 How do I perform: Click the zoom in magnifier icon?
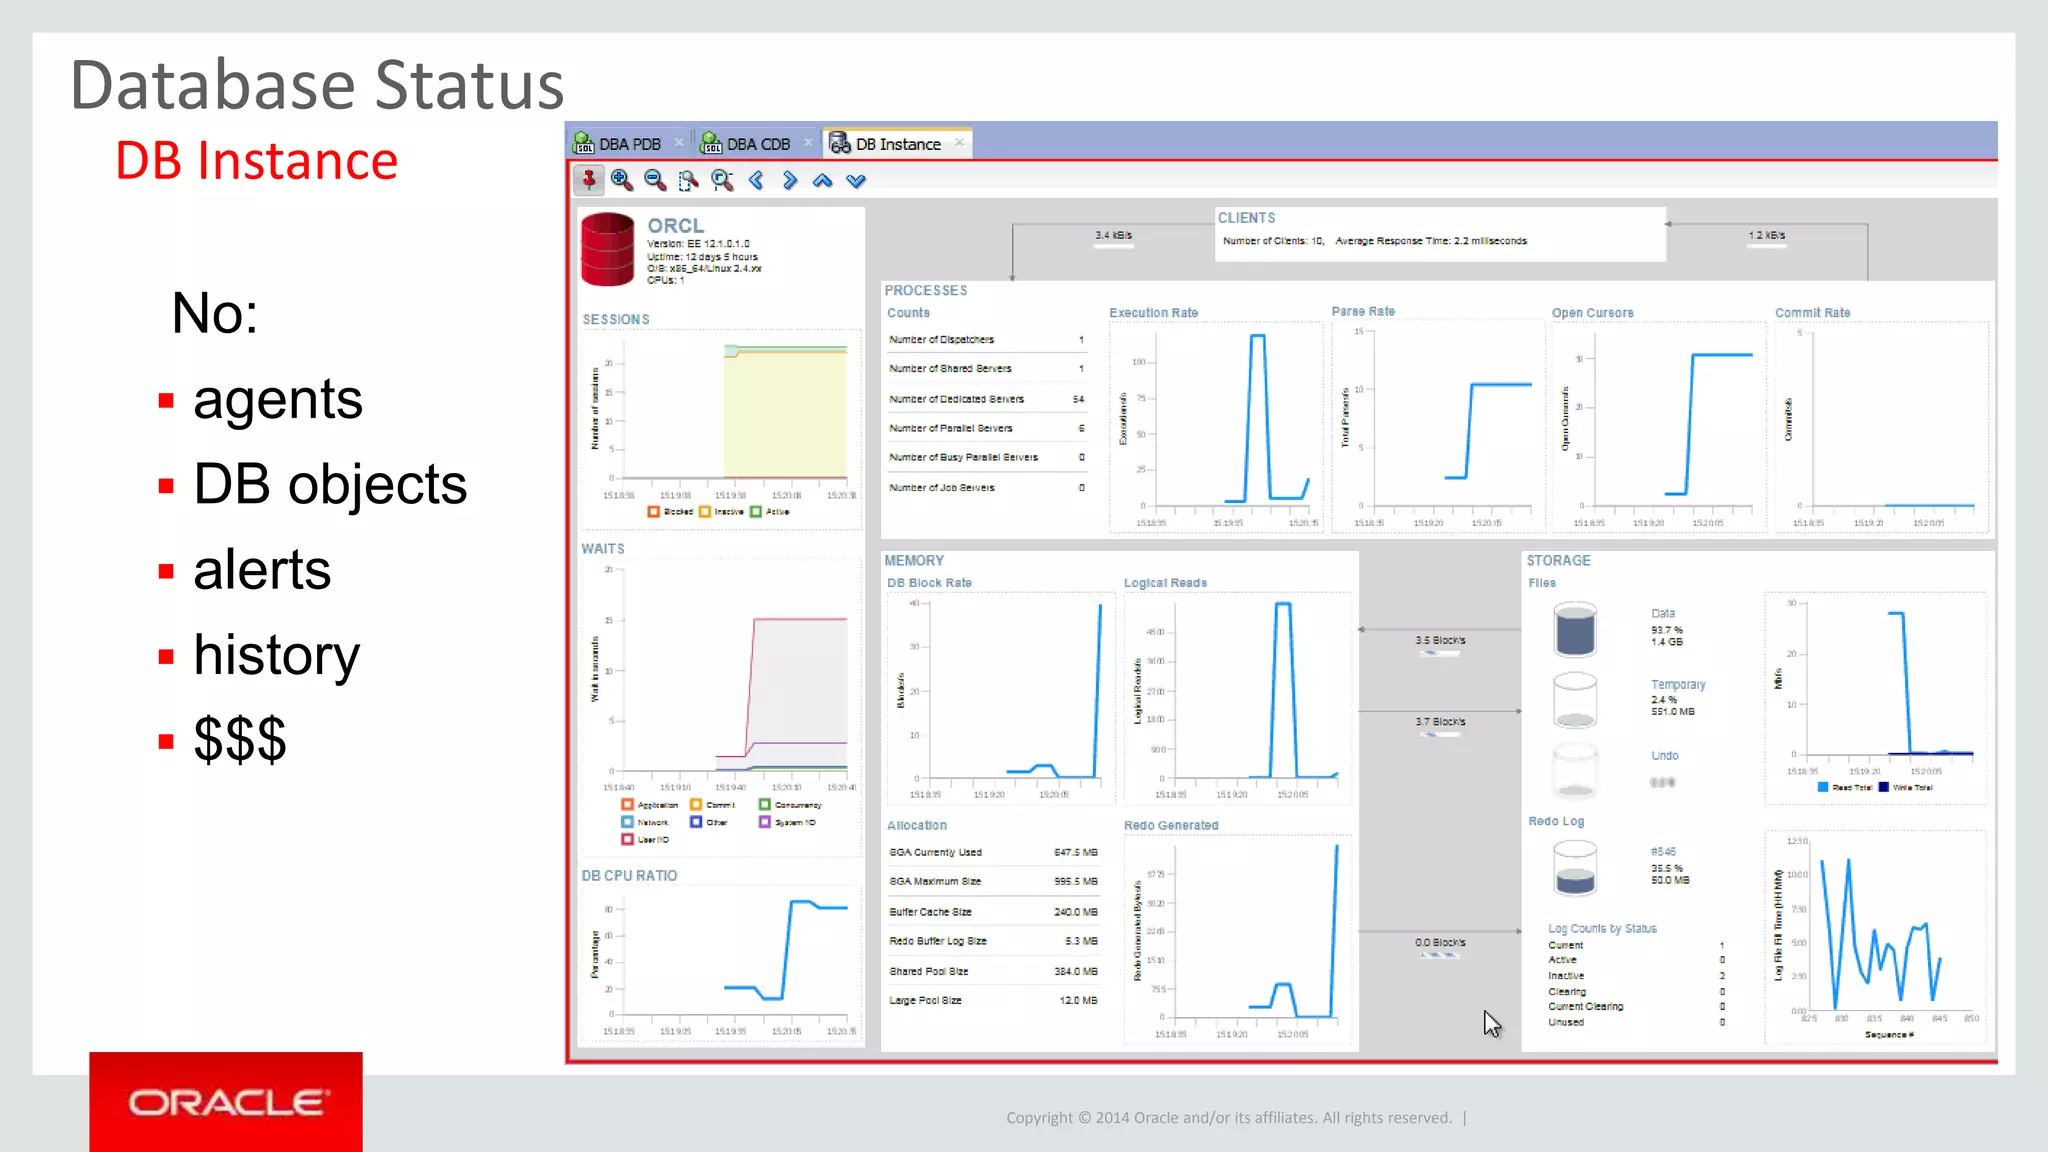(622, 180)
